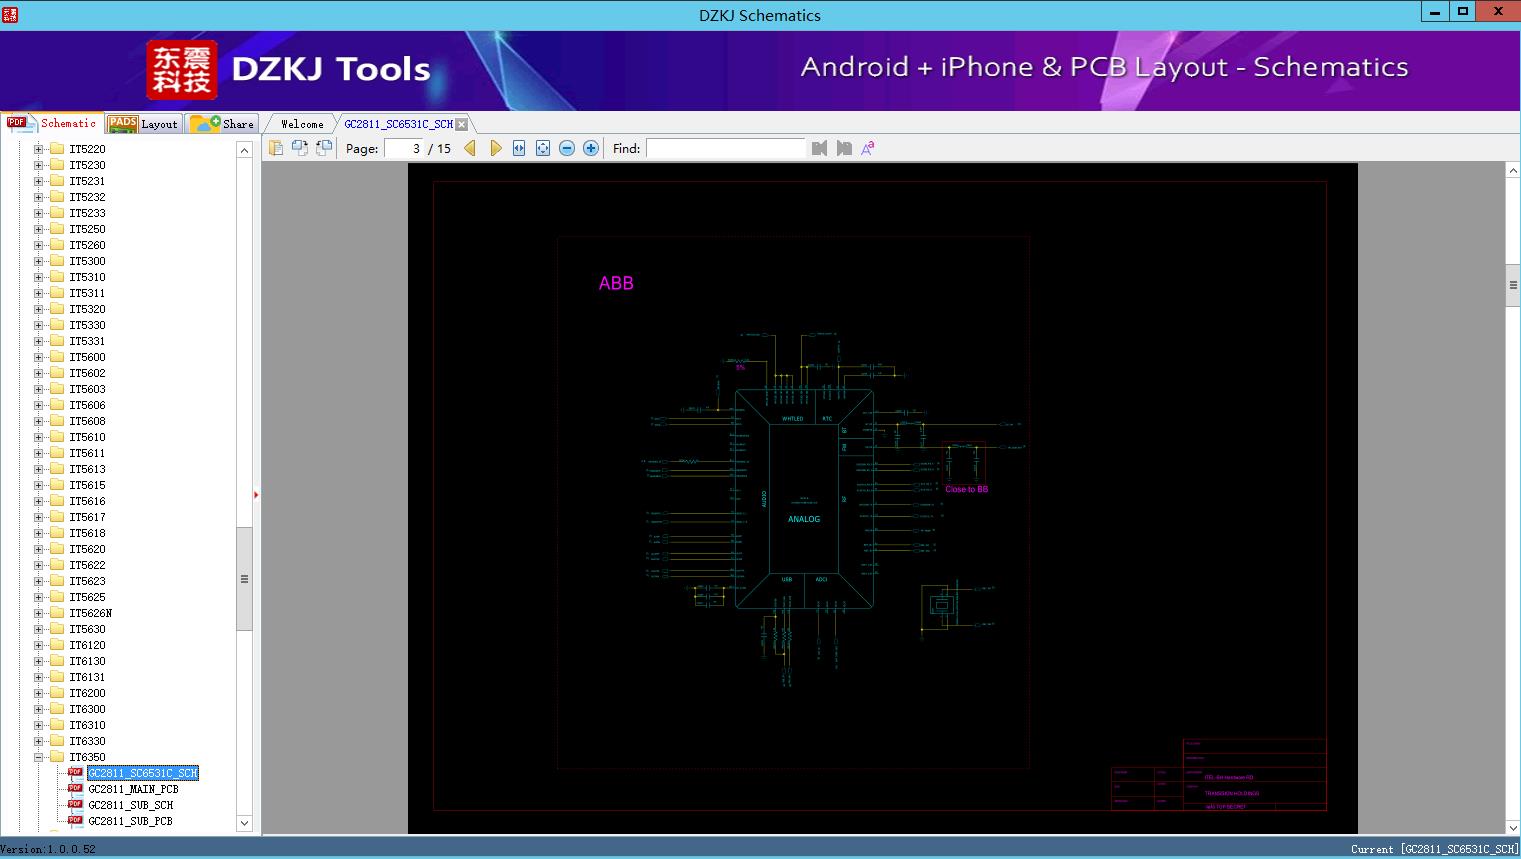Viewport: 1521px width, 859px height.
Task: Open GC2811_SUB_SCH file in tree
Action: click(x=130, y=805)
